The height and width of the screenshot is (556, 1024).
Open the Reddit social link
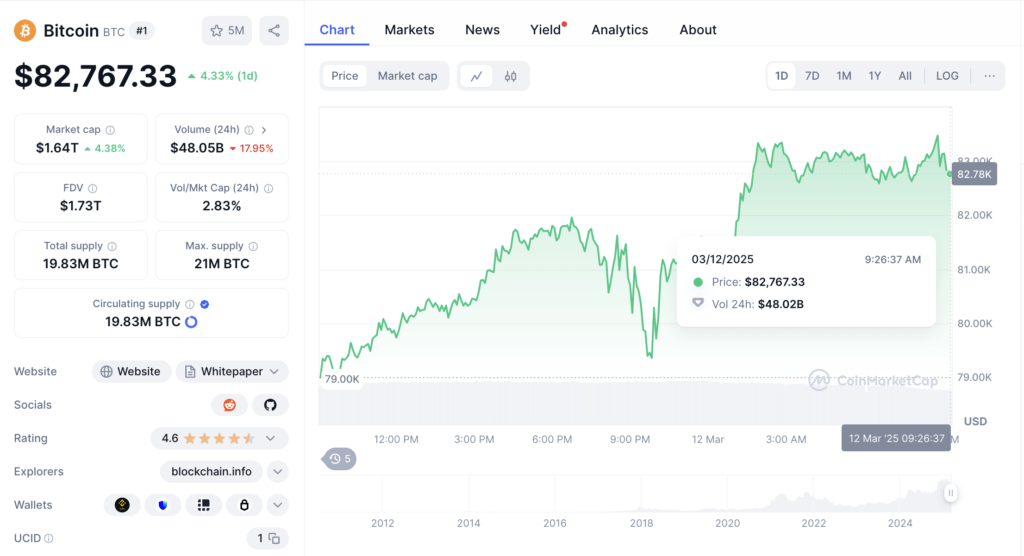(x=229, y=405)
